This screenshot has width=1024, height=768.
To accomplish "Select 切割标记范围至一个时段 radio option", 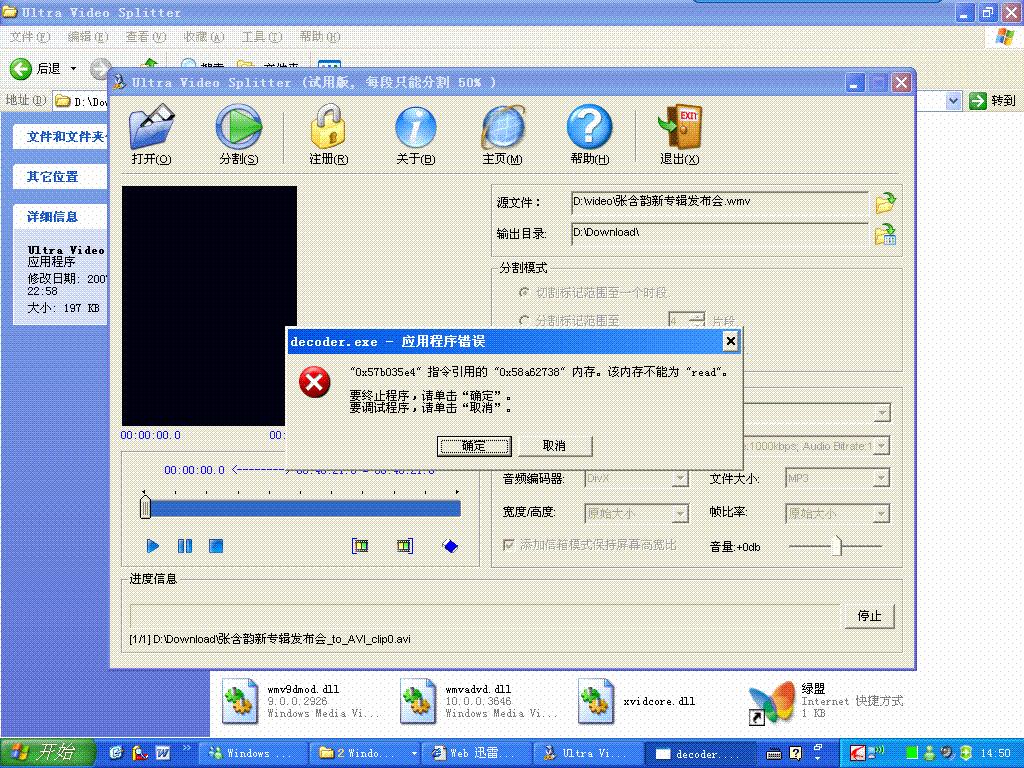I will point(523,293).
